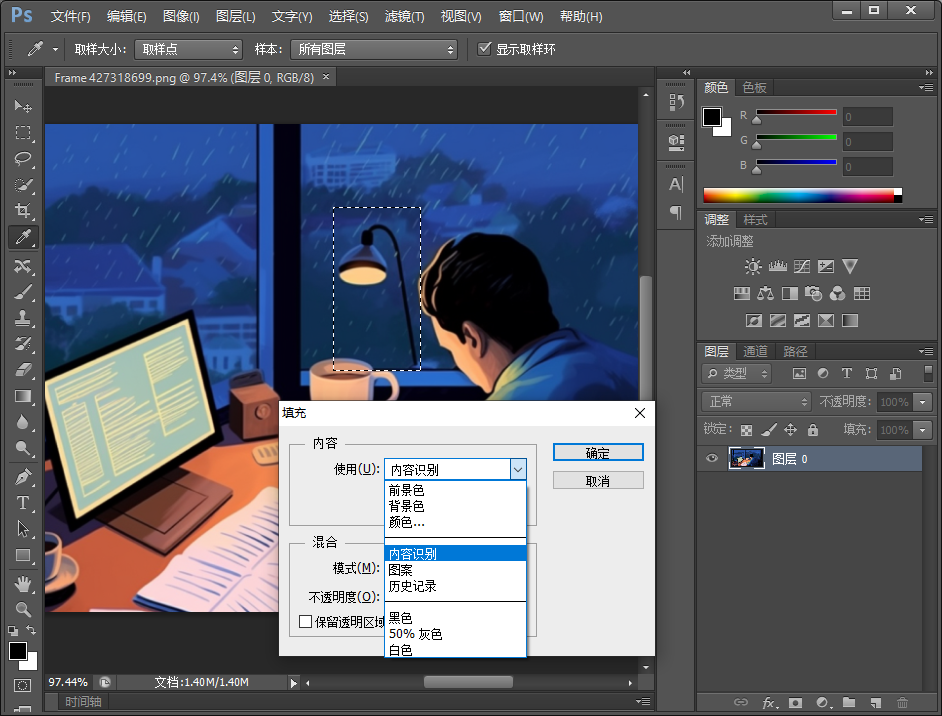
Task: Choose 白色 from the fill list
Action: pos(401,650)
